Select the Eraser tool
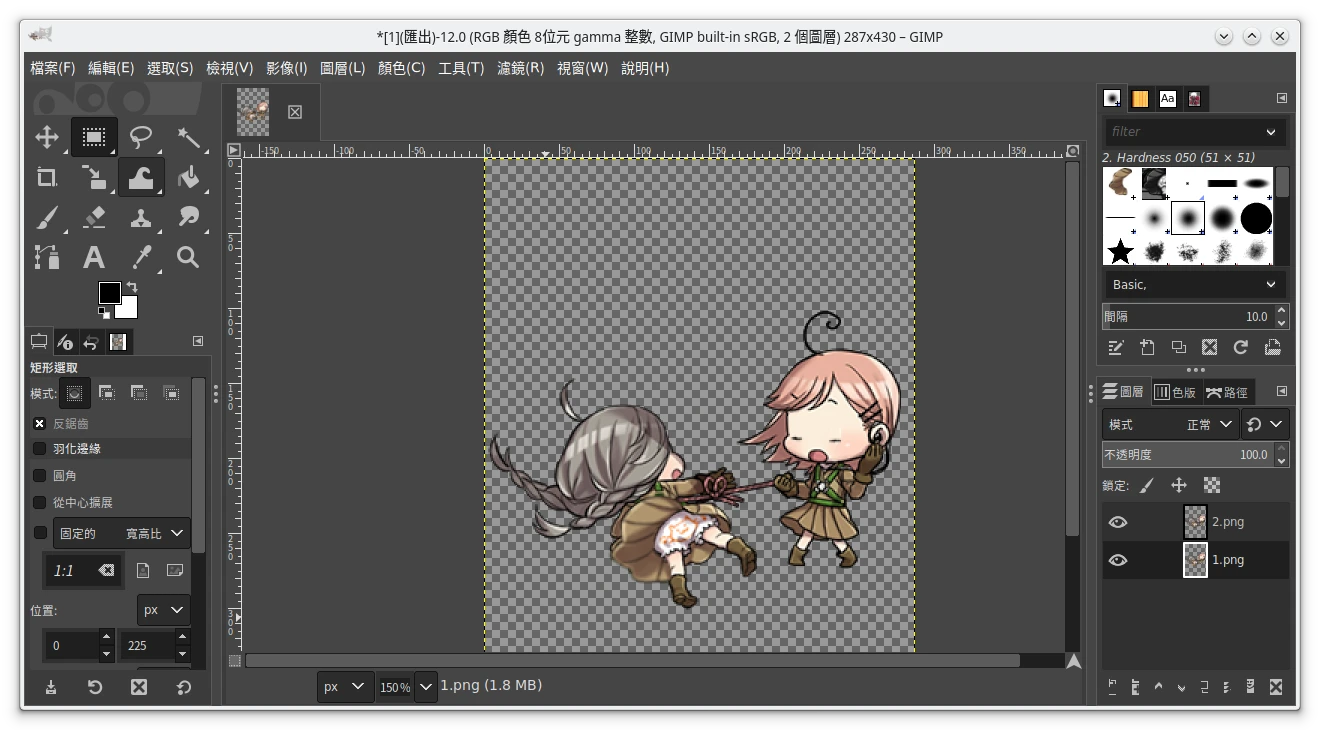Screen dimensions: 1320x730 (94, 217)
